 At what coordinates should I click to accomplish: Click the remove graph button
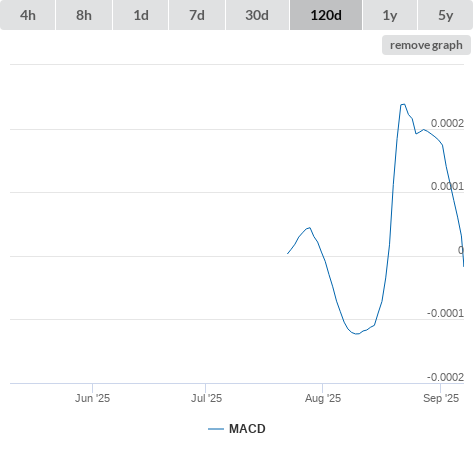coord(426,45)
